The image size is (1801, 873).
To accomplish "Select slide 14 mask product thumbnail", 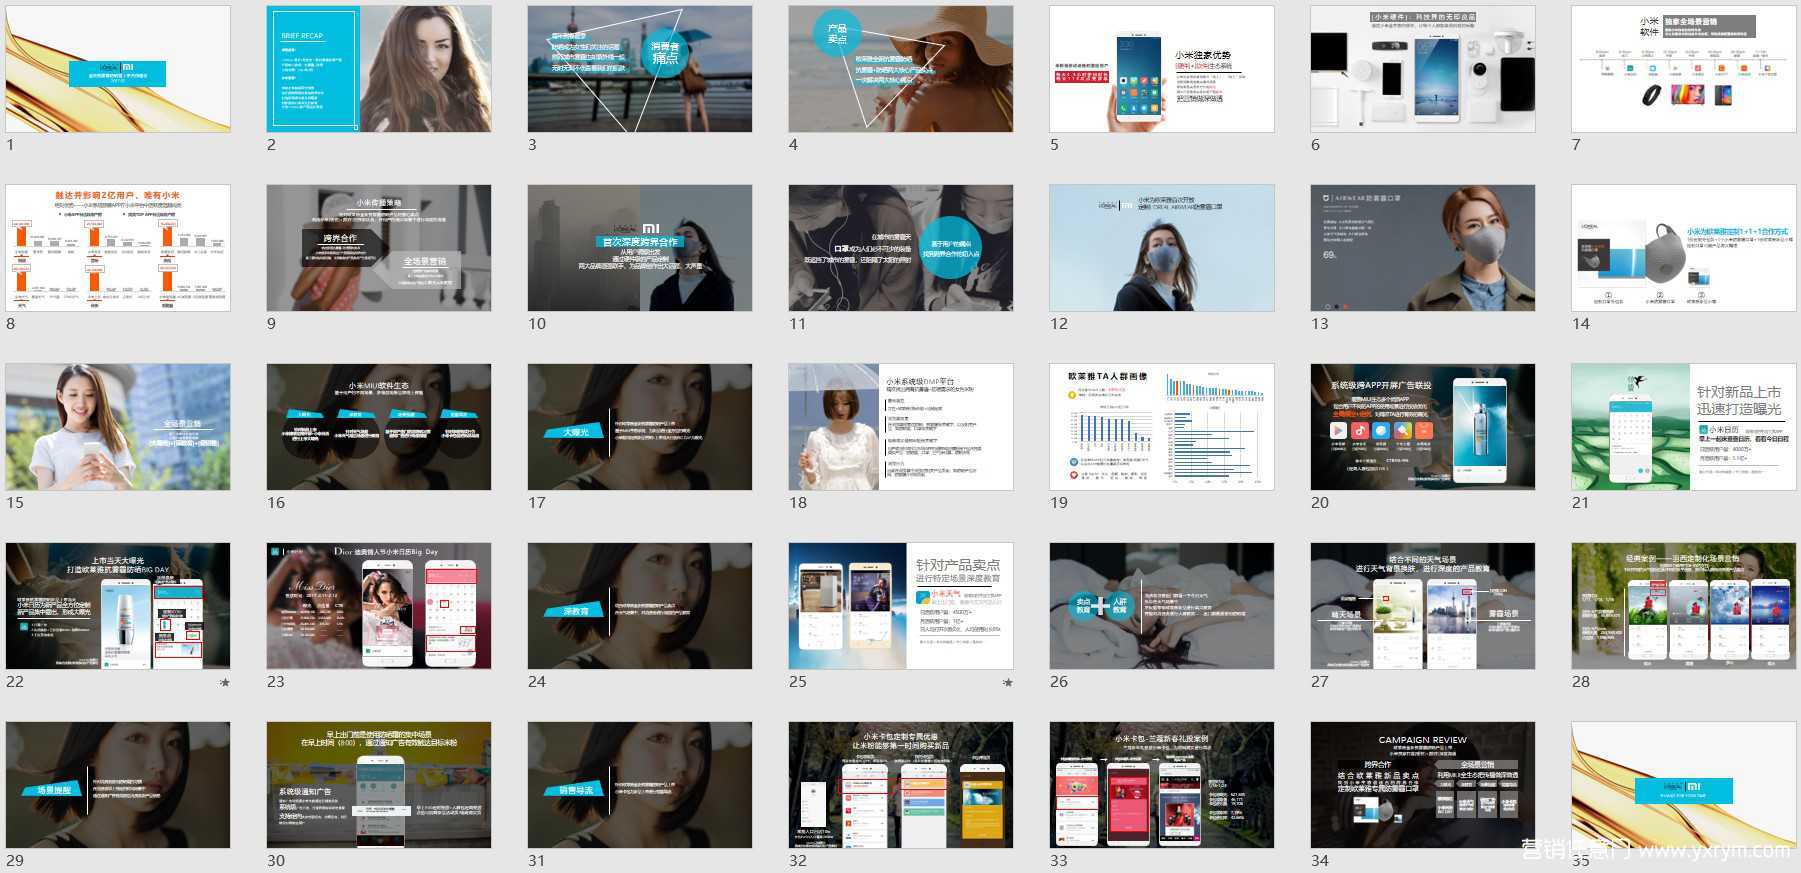I will point(1684,248).
